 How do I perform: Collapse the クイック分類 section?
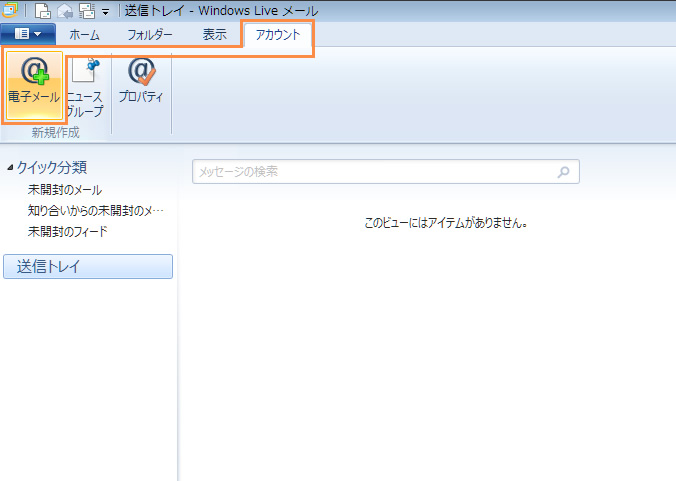tap(10, 168)
